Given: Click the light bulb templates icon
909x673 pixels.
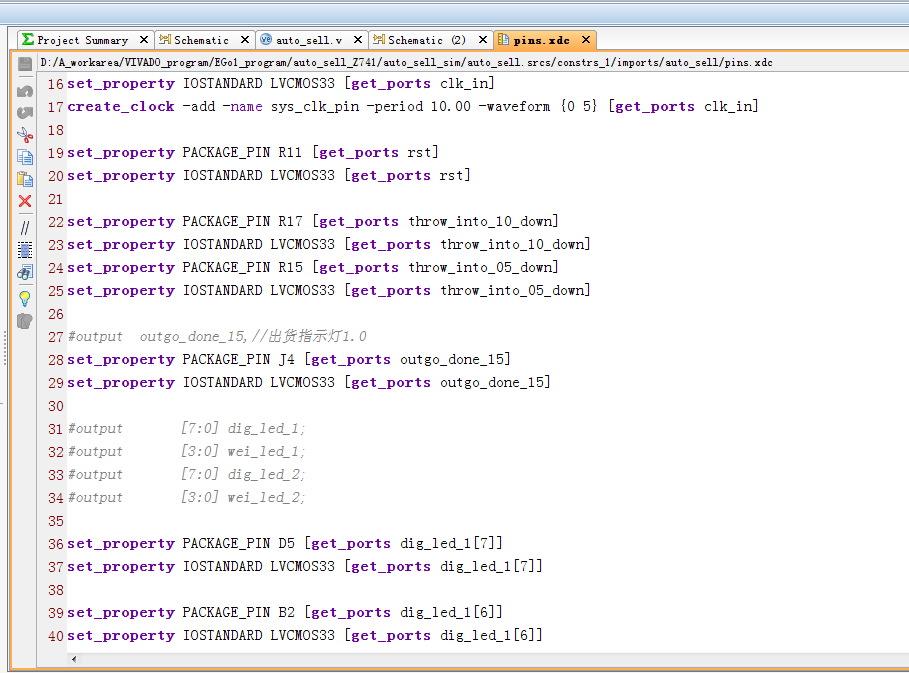Looking at the screenshot, I should (x=25, y=299).
